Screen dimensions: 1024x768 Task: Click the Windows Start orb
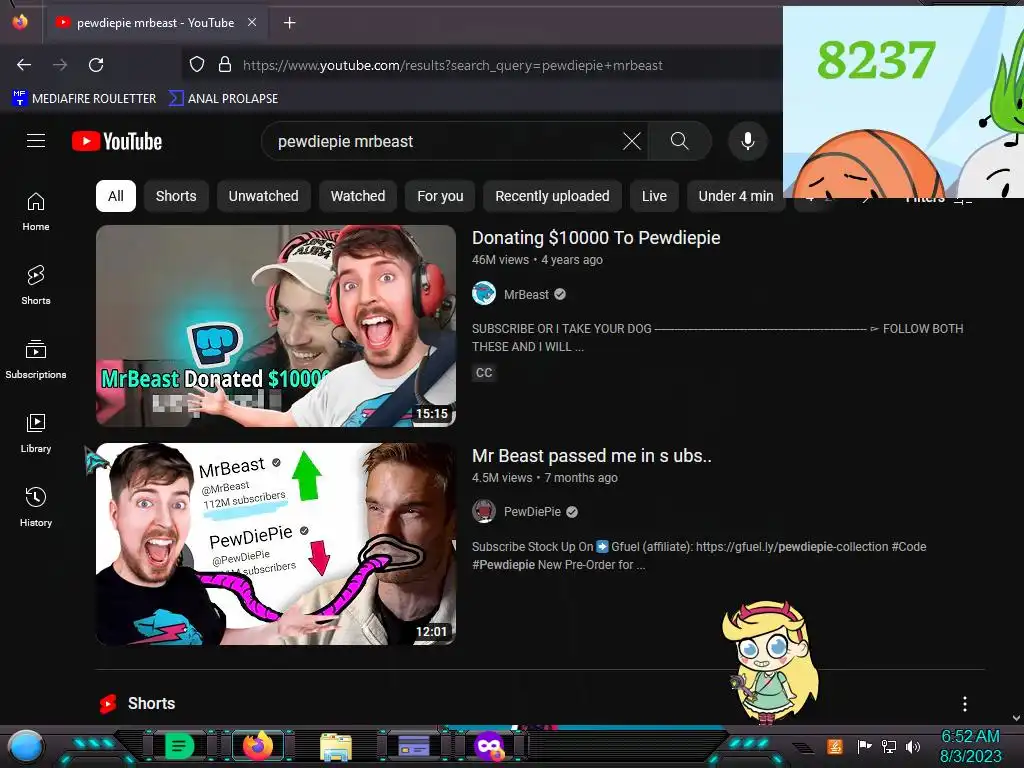[x=26, y=746]
